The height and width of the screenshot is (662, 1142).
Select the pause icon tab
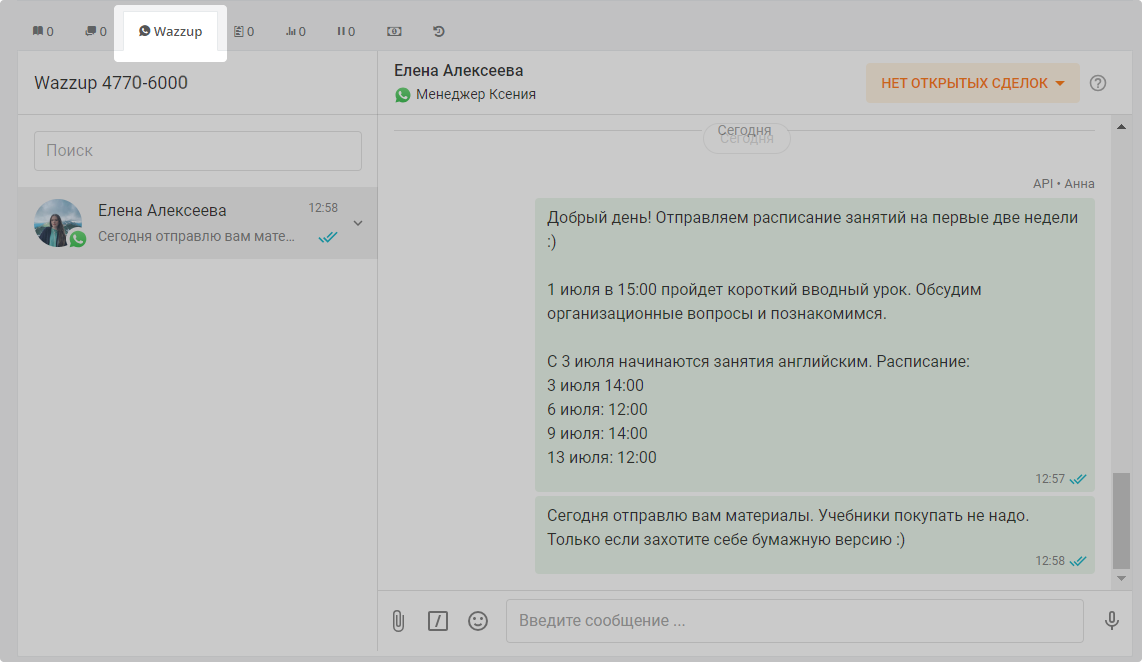point(346,31)
